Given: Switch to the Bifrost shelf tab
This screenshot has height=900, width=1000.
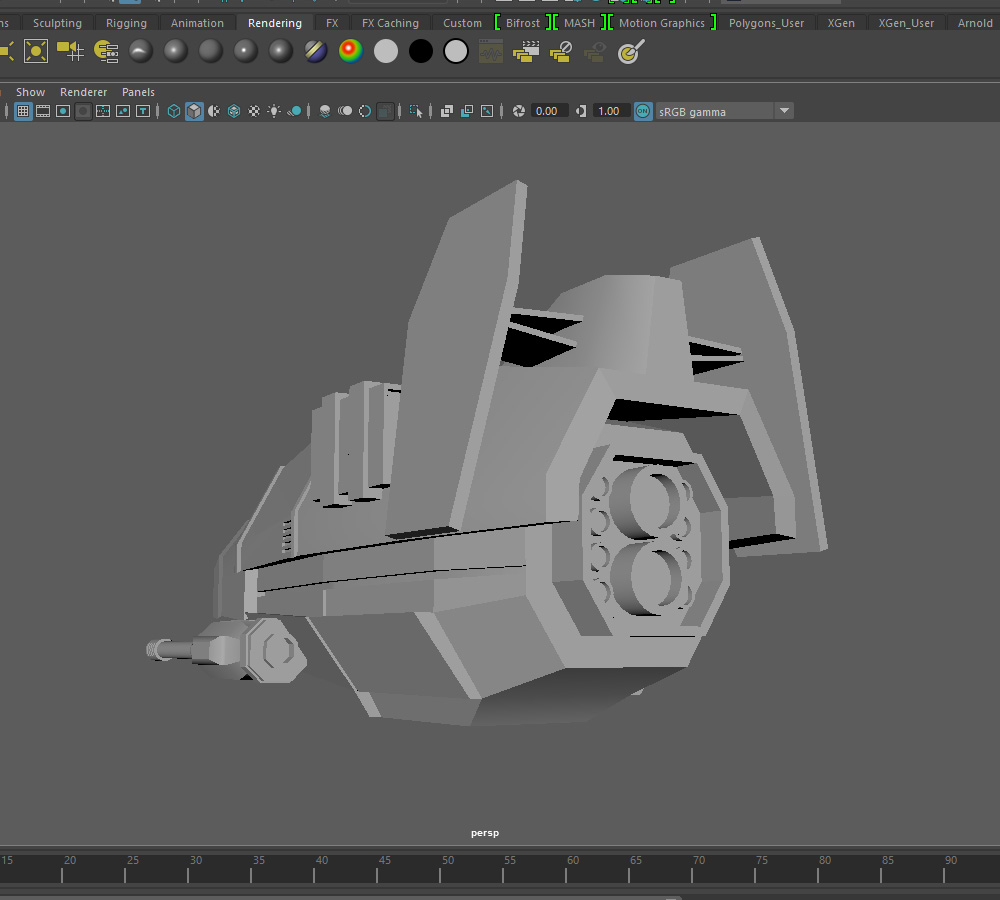Looking at the screenshot, I should click(x=523, y=23).
